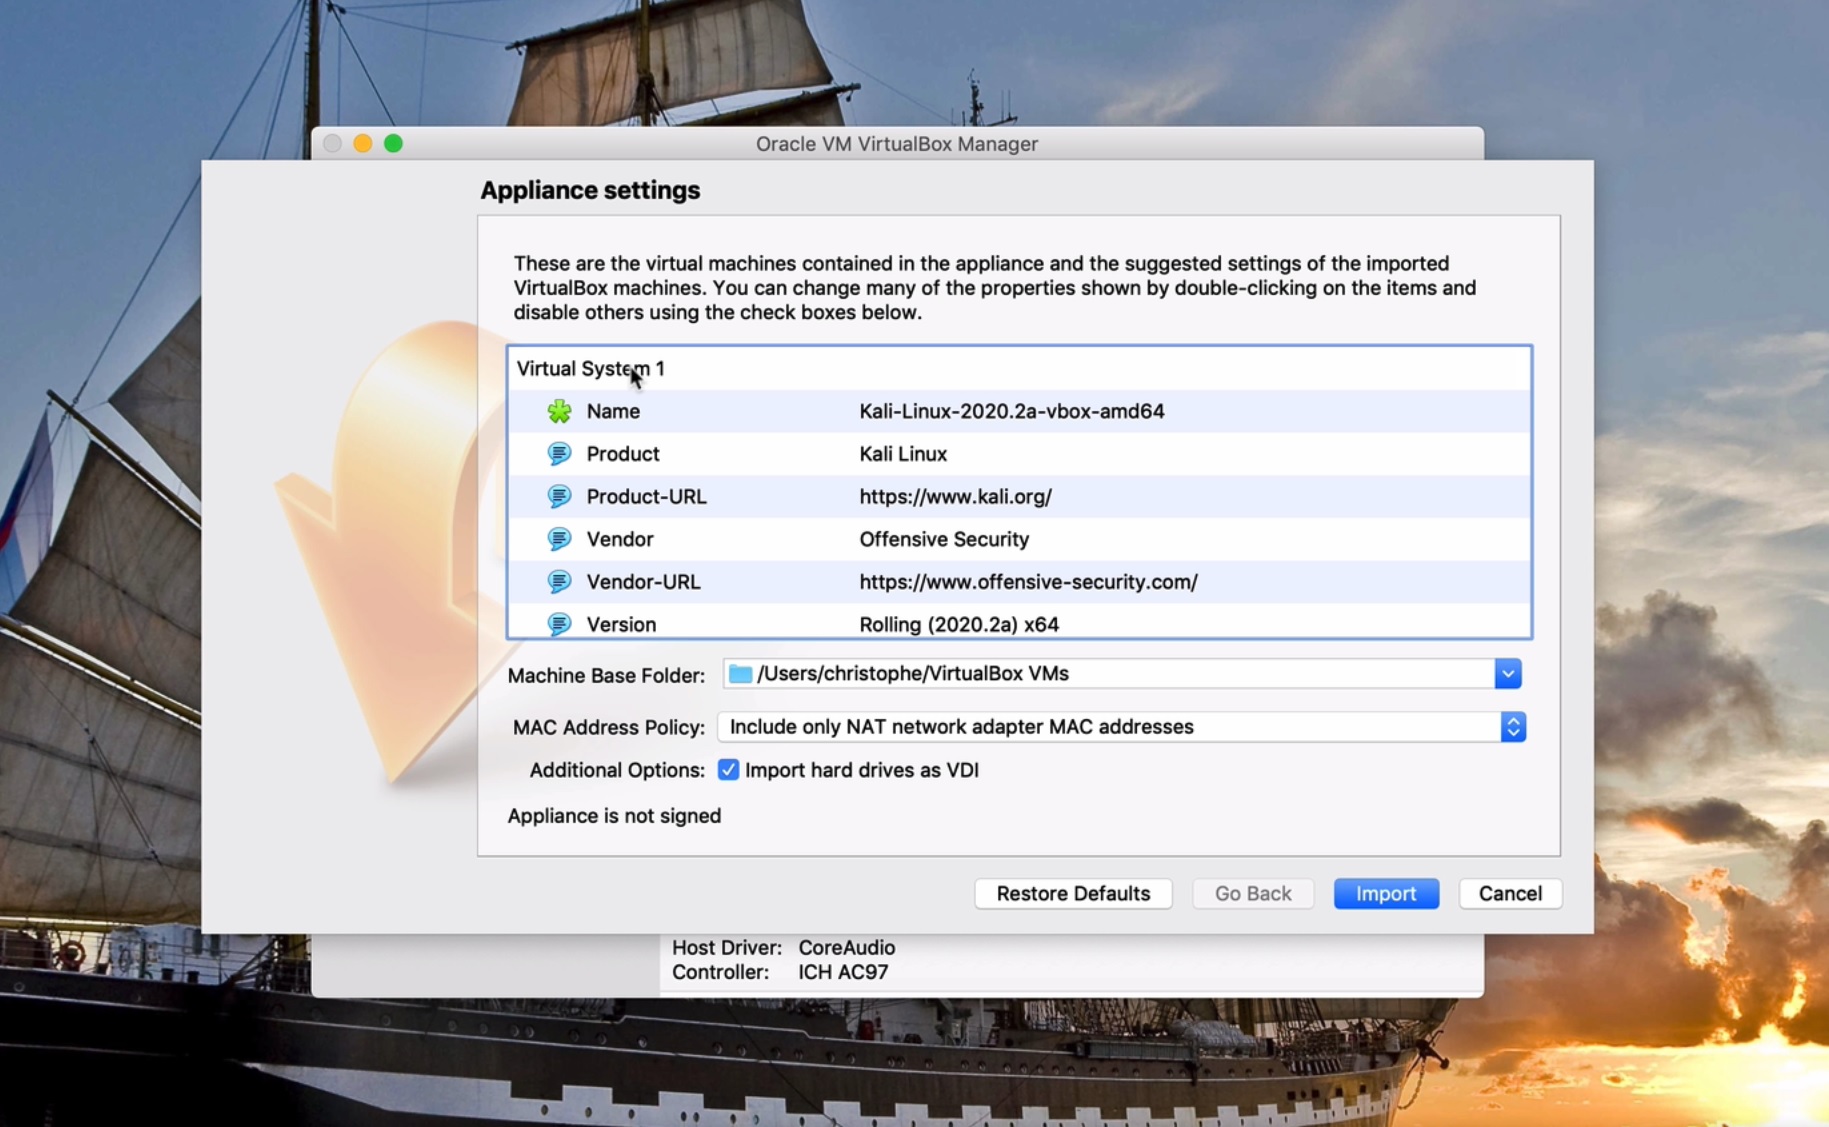Viewport: 1829px width, 1127px height.
Task: Select the Virtual System 1 header row
Action: (x=1019, y=369)
